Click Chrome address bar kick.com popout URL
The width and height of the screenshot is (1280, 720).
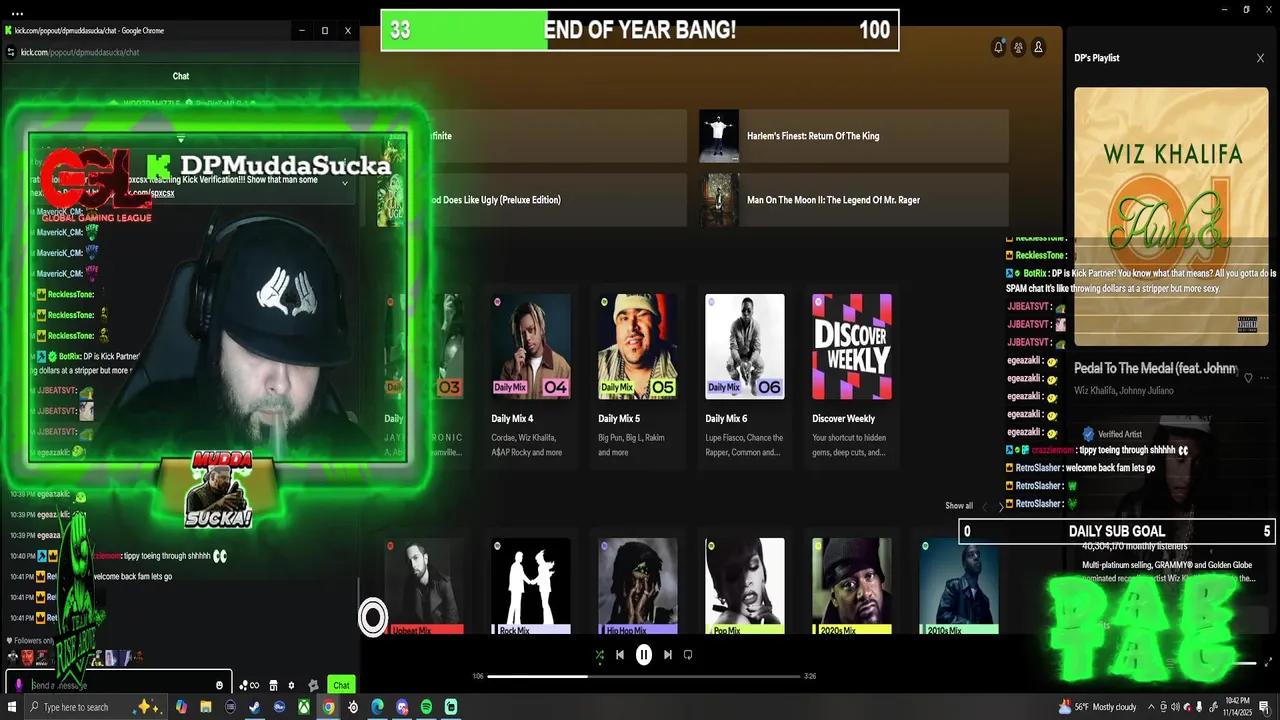[x=80, y=52]
